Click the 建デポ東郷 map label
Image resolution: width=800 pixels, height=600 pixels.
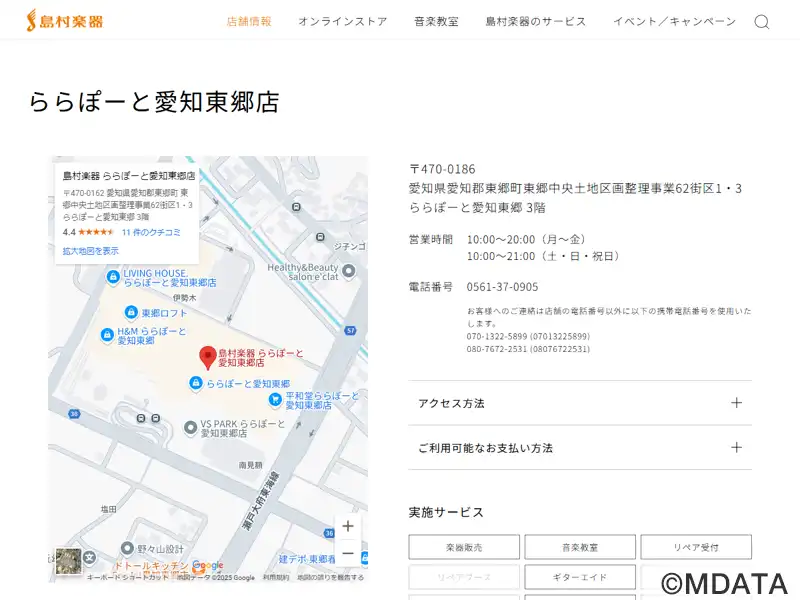tap(307, 559)
